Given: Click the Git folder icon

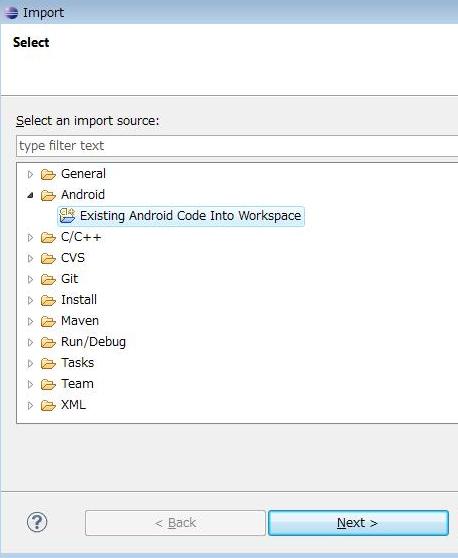Looking at the screenshot, I should (48, 279).
